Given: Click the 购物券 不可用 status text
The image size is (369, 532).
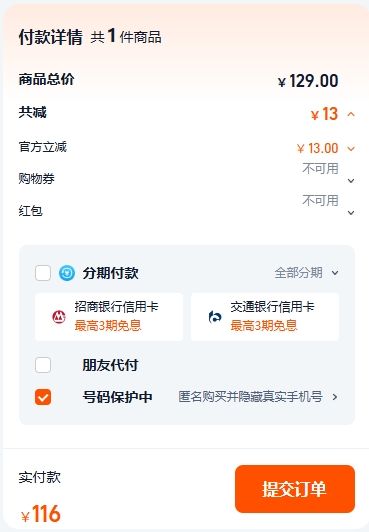Looking at the screenshot, I should coord(320,168).
